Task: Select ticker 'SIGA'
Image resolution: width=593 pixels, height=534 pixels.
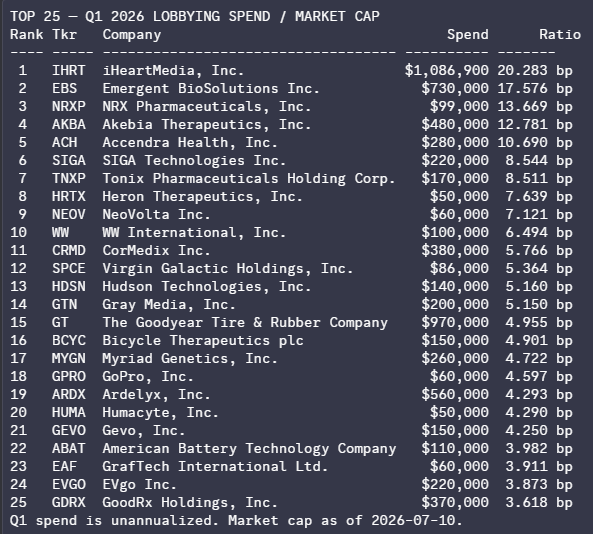Action: [68, 160]
